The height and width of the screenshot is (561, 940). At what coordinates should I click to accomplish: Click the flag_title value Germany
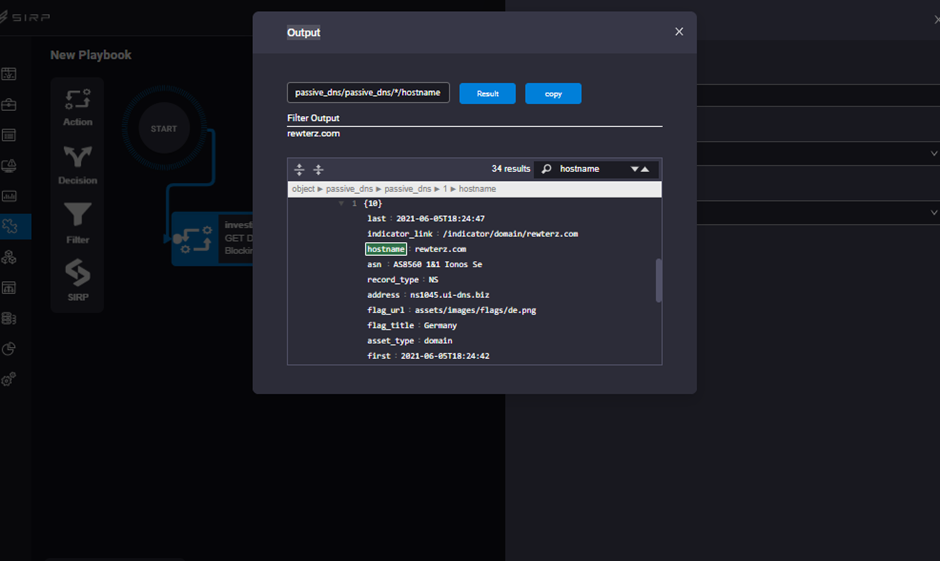pos(440,325)
